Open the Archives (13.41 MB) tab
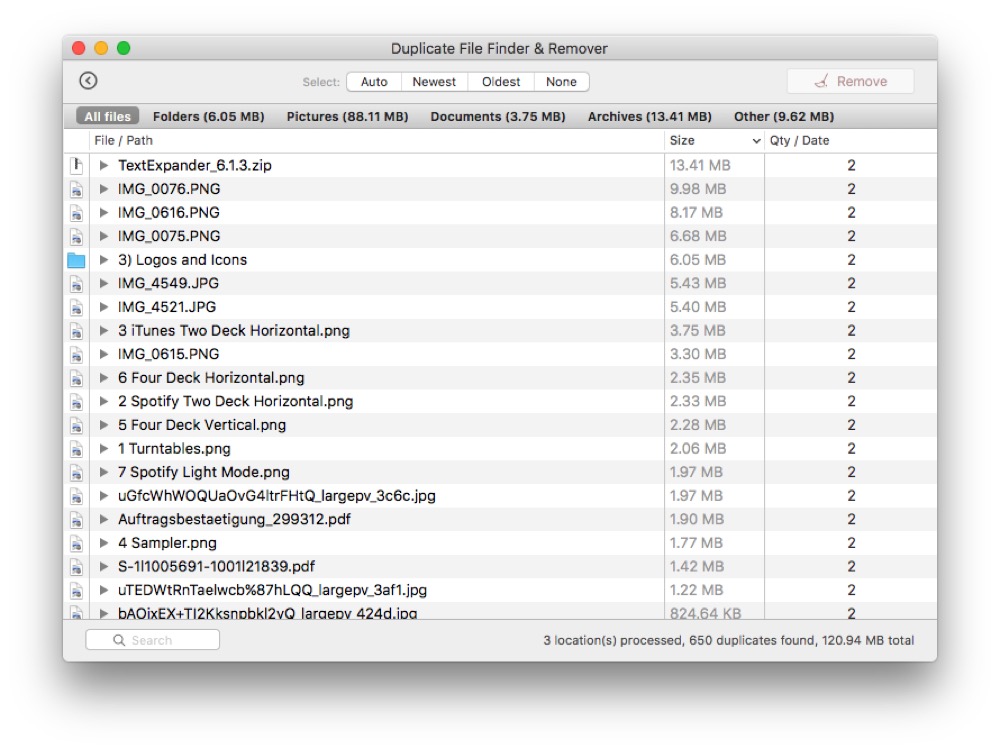Image resolution: width=1000 pixels, height=751 pixels. 650,117
